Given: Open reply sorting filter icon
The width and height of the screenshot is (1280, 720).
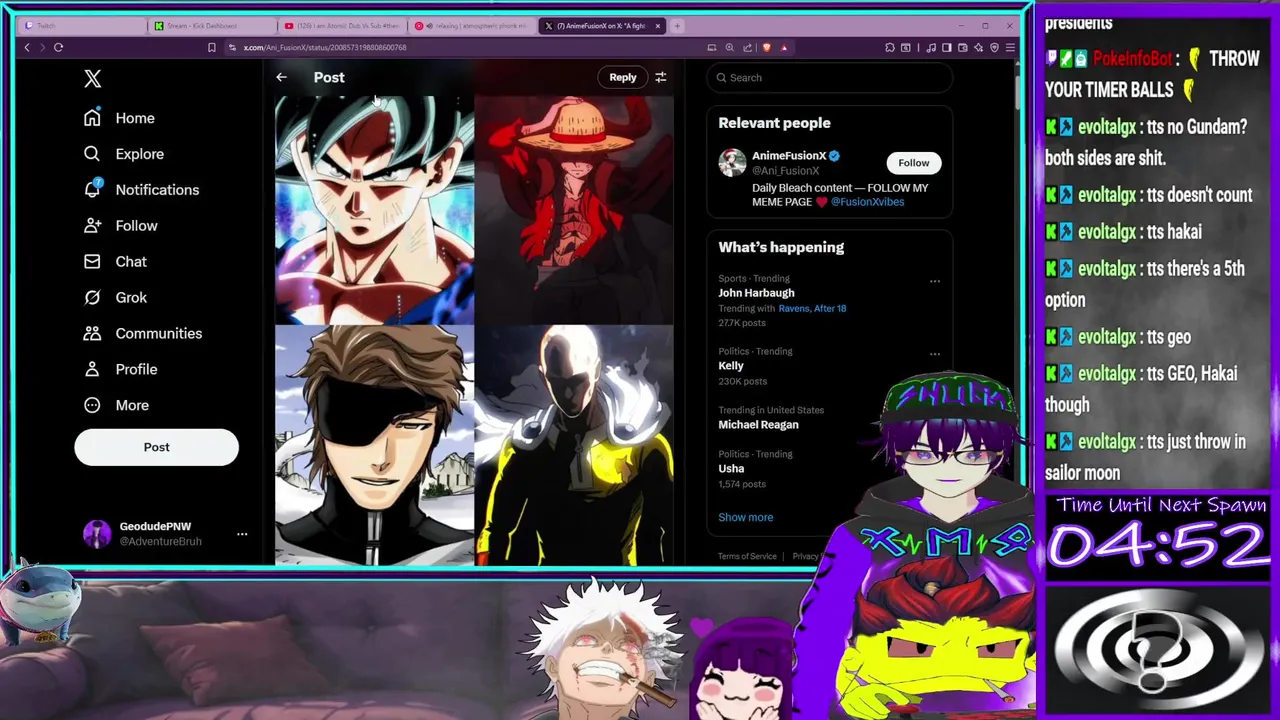Looking at the screenshot, I should [x=661, y=77].
